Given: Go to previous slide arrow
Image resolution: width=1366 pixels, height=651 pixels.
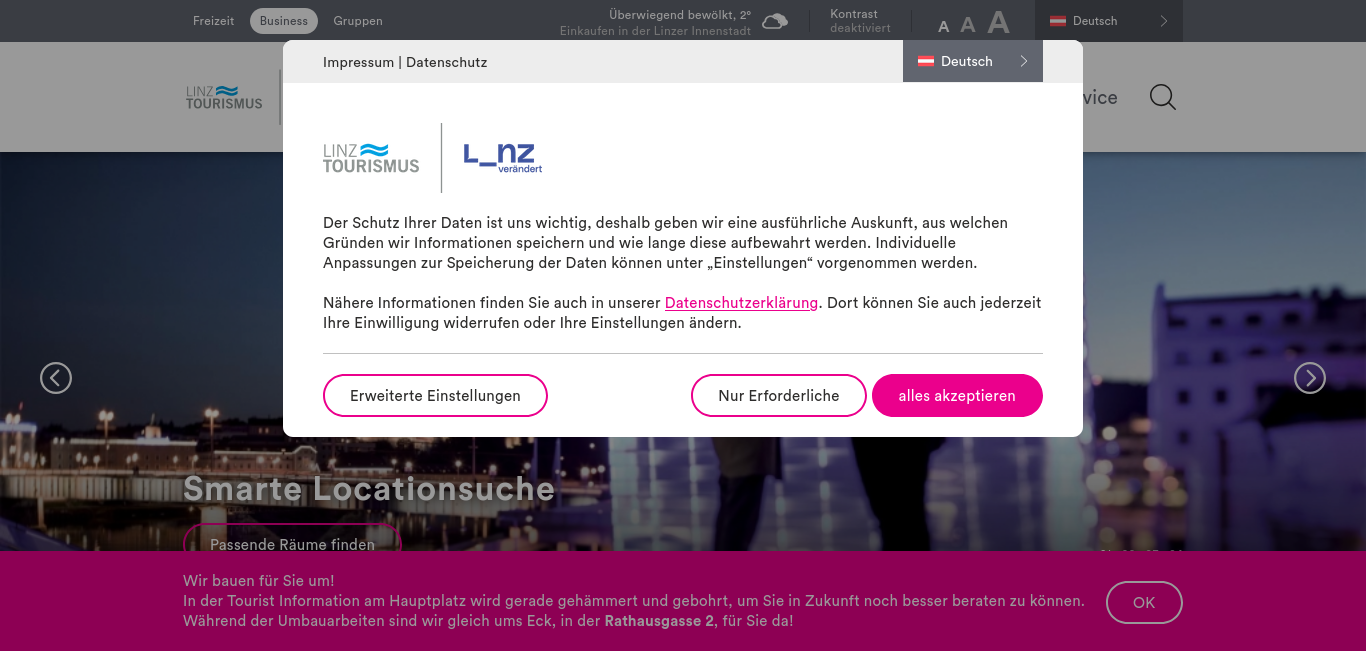Looking at the screenshot, I should pos(56,378).
